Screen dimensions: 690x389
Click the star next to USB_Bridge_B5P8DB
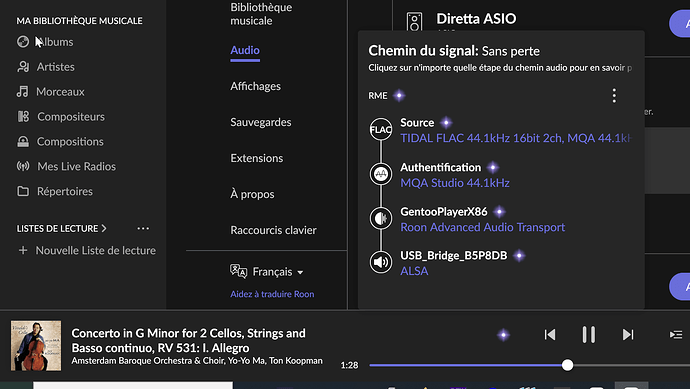(x=519, y=256)
